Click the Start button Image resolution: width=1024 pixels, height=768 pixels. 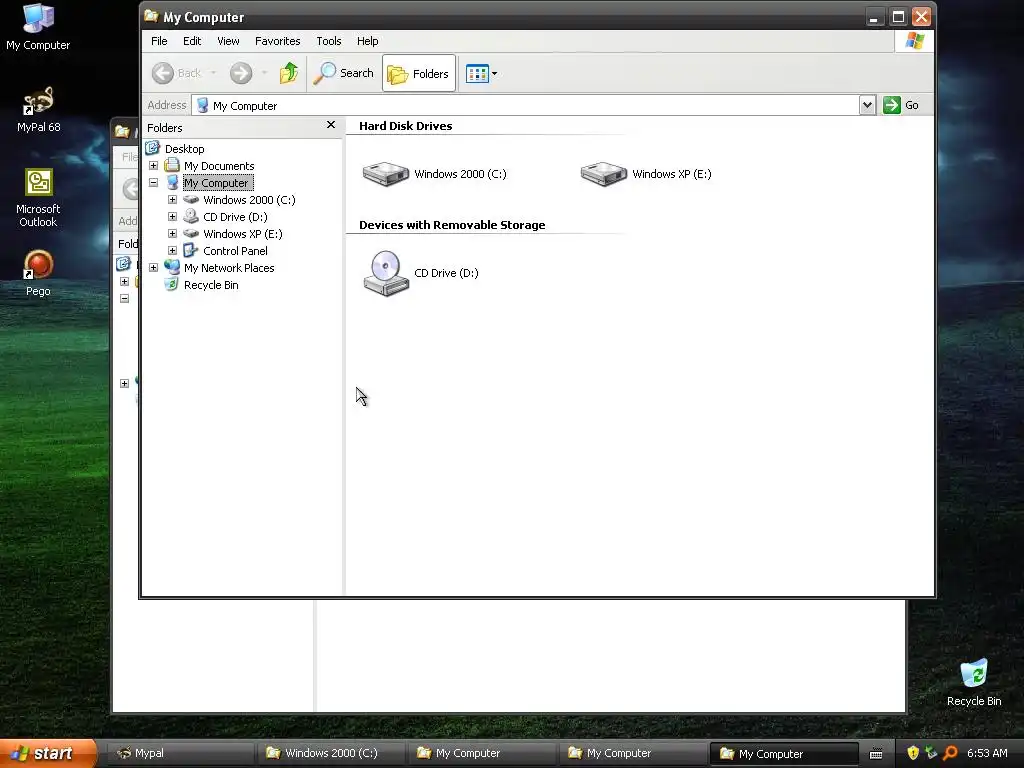(x=48, y=753)
